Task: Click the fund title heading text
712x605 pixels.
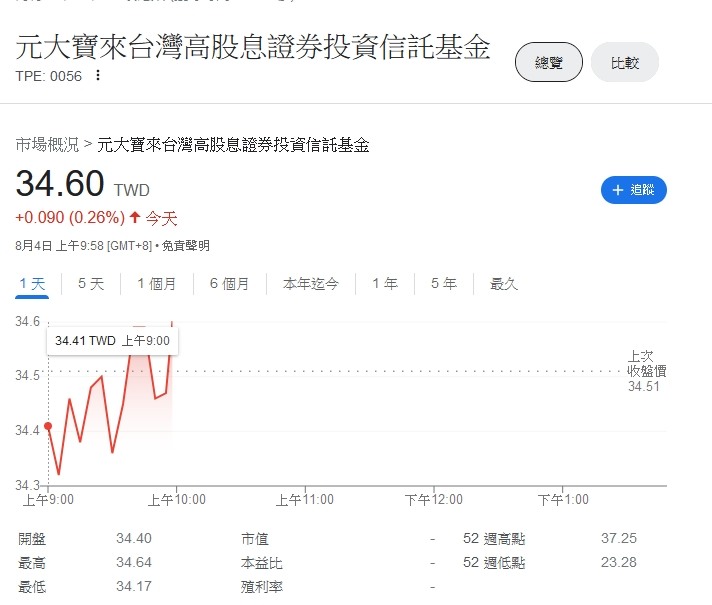Action: (253, 47)
